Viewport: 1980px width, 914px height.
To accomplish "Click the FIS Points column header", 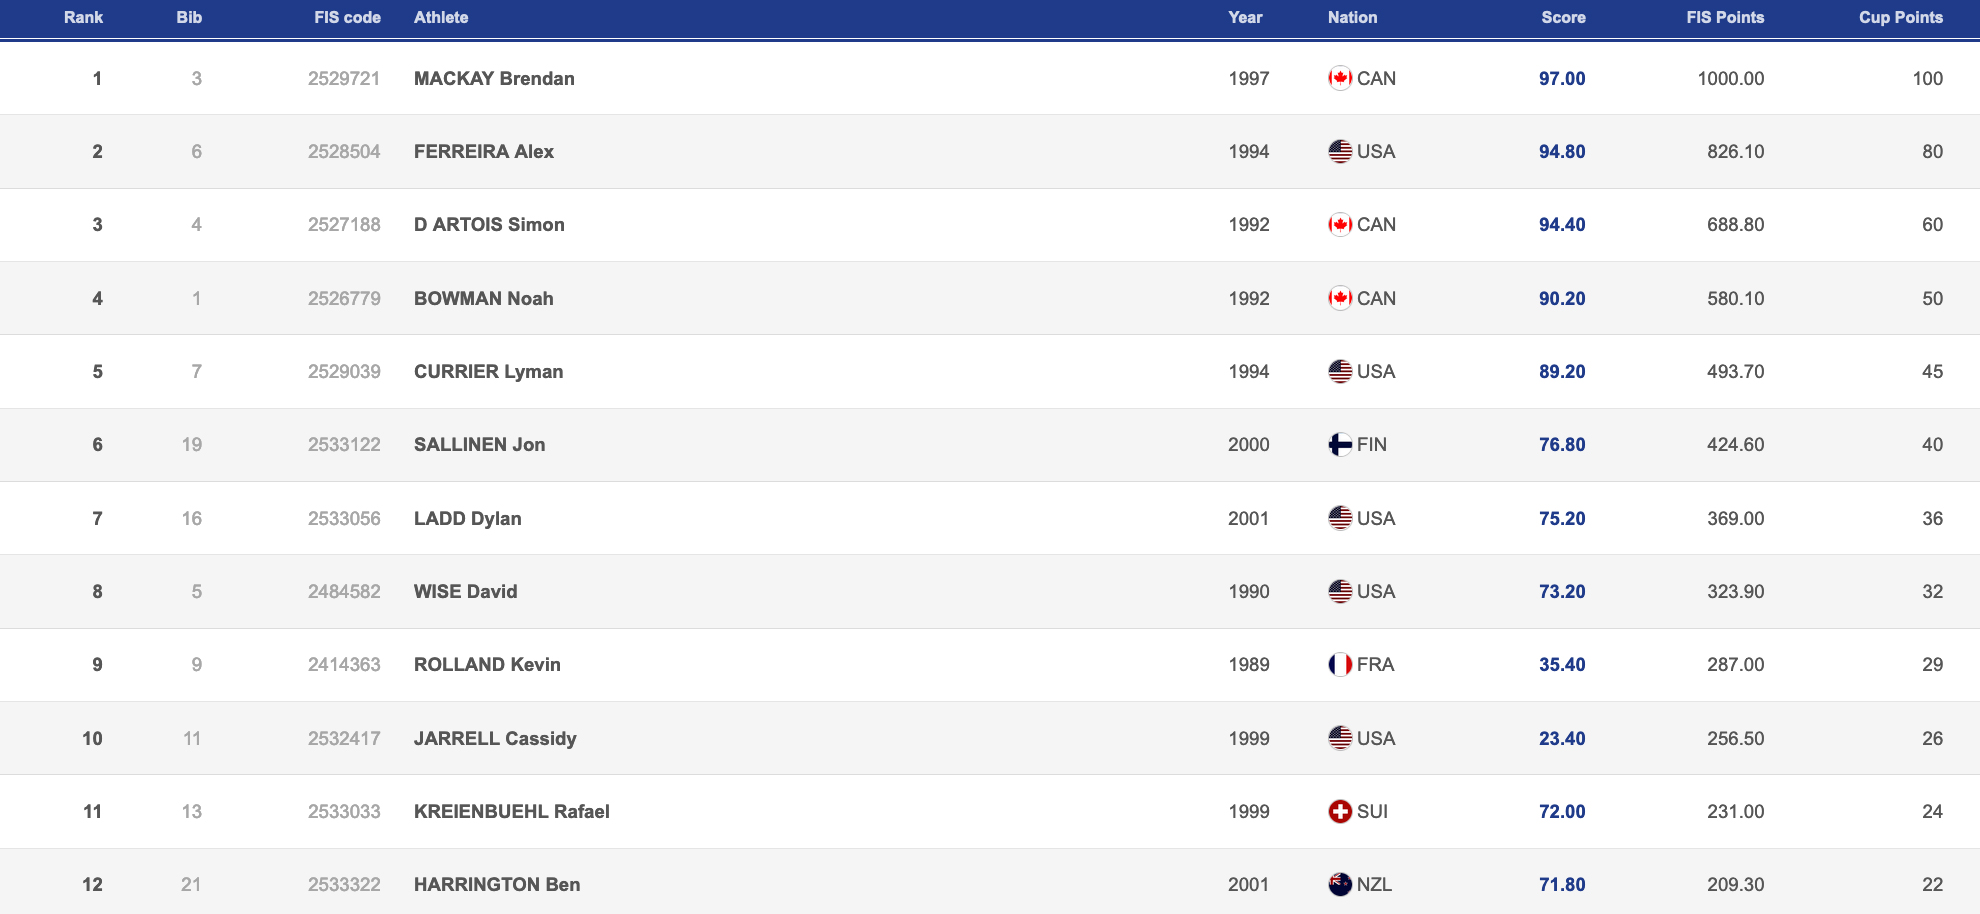I will tap(1724, 17).
